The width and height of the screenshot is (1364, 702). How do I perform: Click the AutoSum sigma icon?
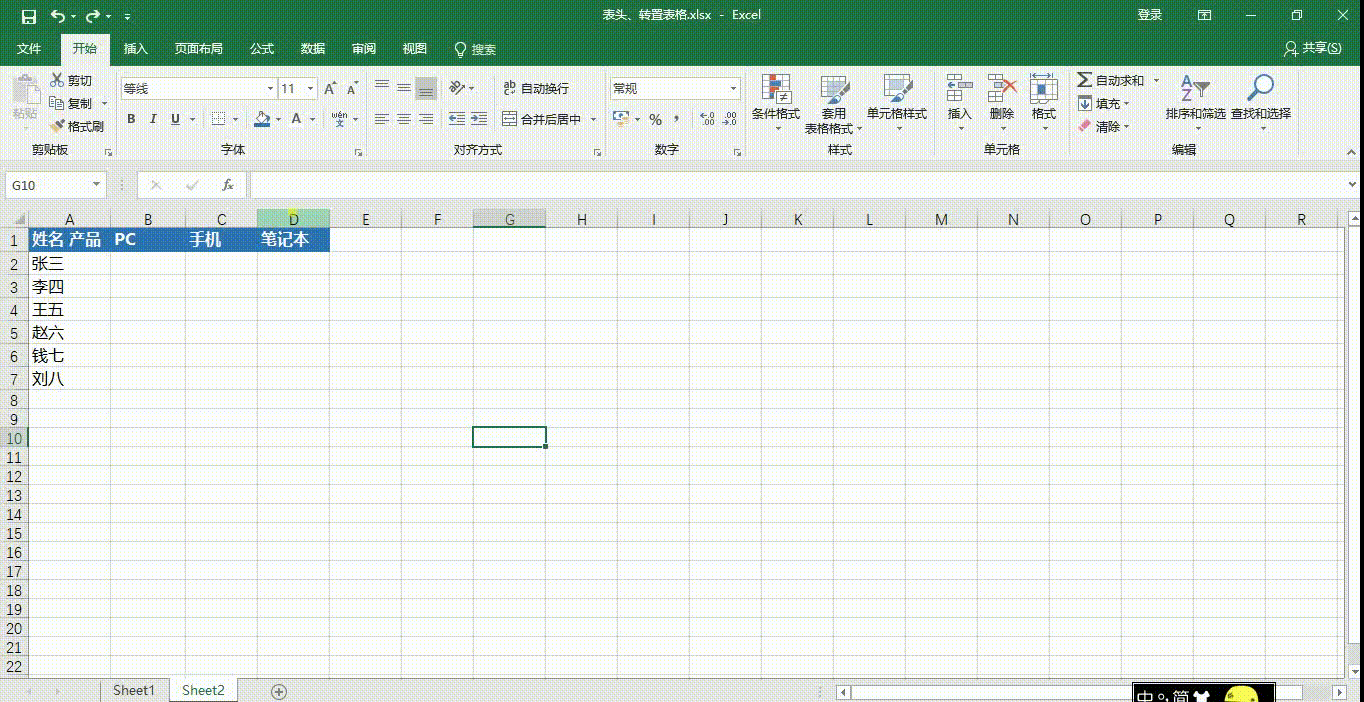1085,80
